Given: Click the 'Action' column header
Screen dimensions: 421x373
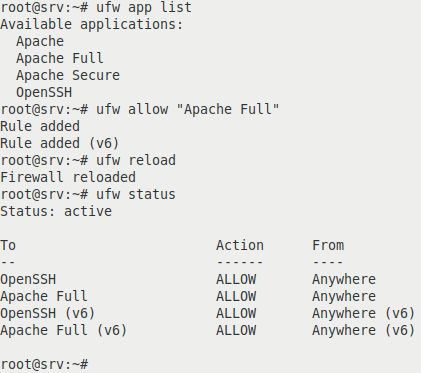Looking at the screenshot, I should pyautogui.click(x=240, y=245).
